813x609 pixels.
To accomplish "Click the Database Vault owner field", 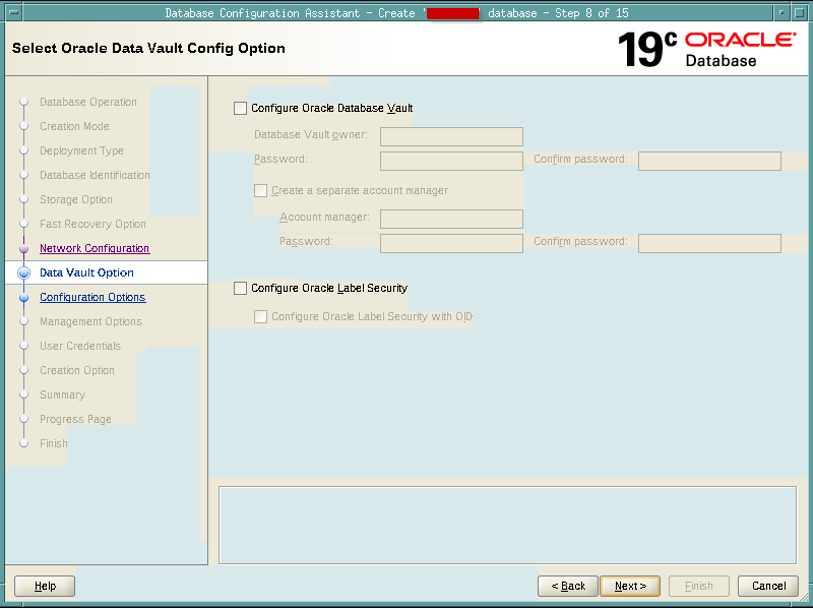I will [451, 137].
